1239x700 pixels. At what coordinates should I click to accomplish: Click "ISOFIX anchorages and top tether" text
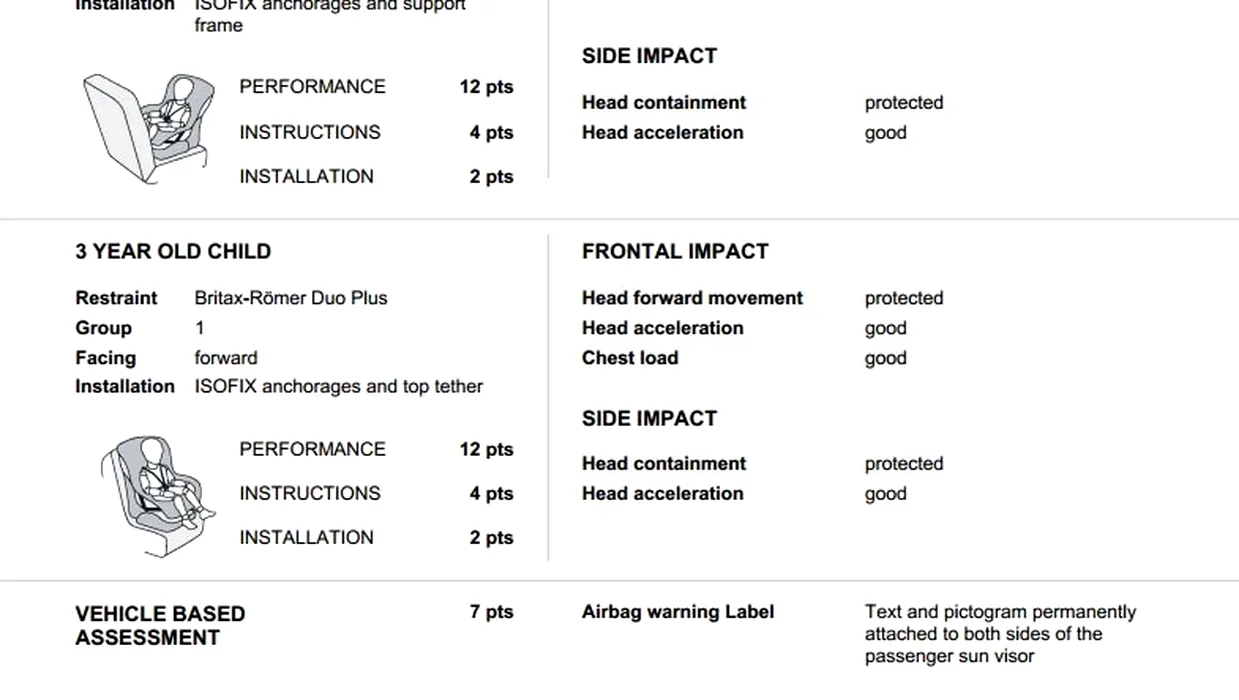pyautogui.click(x=338, y=386)
